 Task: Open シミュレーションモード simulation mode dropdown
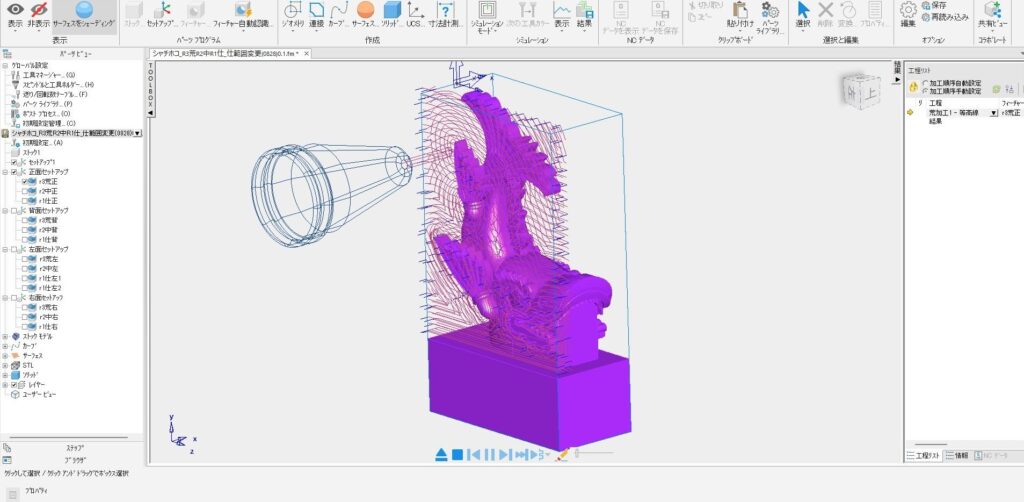pyautogui.click(x=487, y=18)
